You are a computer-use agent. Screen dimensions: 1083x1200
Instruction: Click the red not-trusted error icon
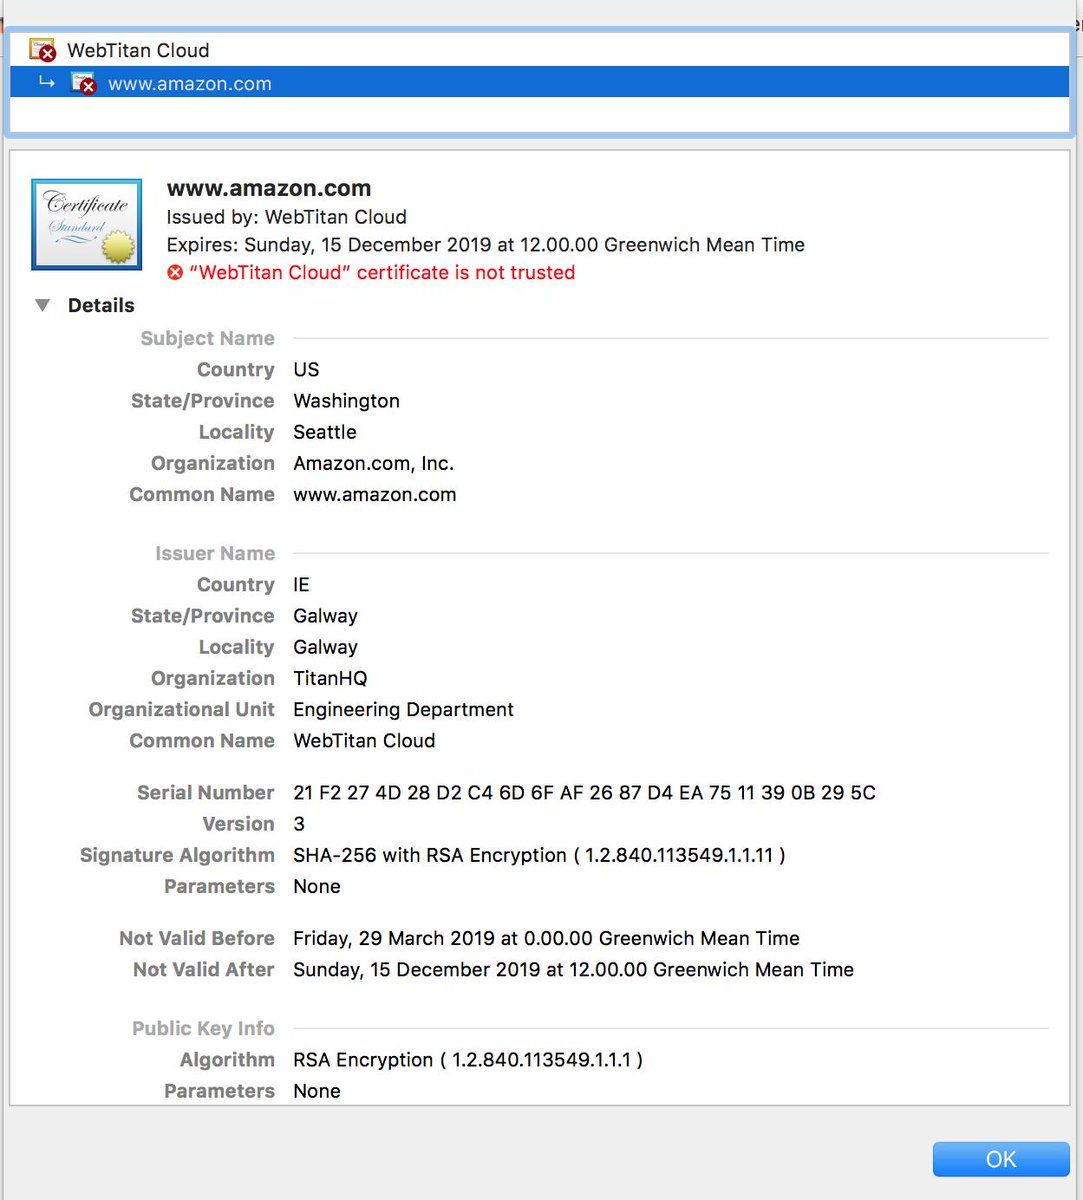(x=175, y=272)
